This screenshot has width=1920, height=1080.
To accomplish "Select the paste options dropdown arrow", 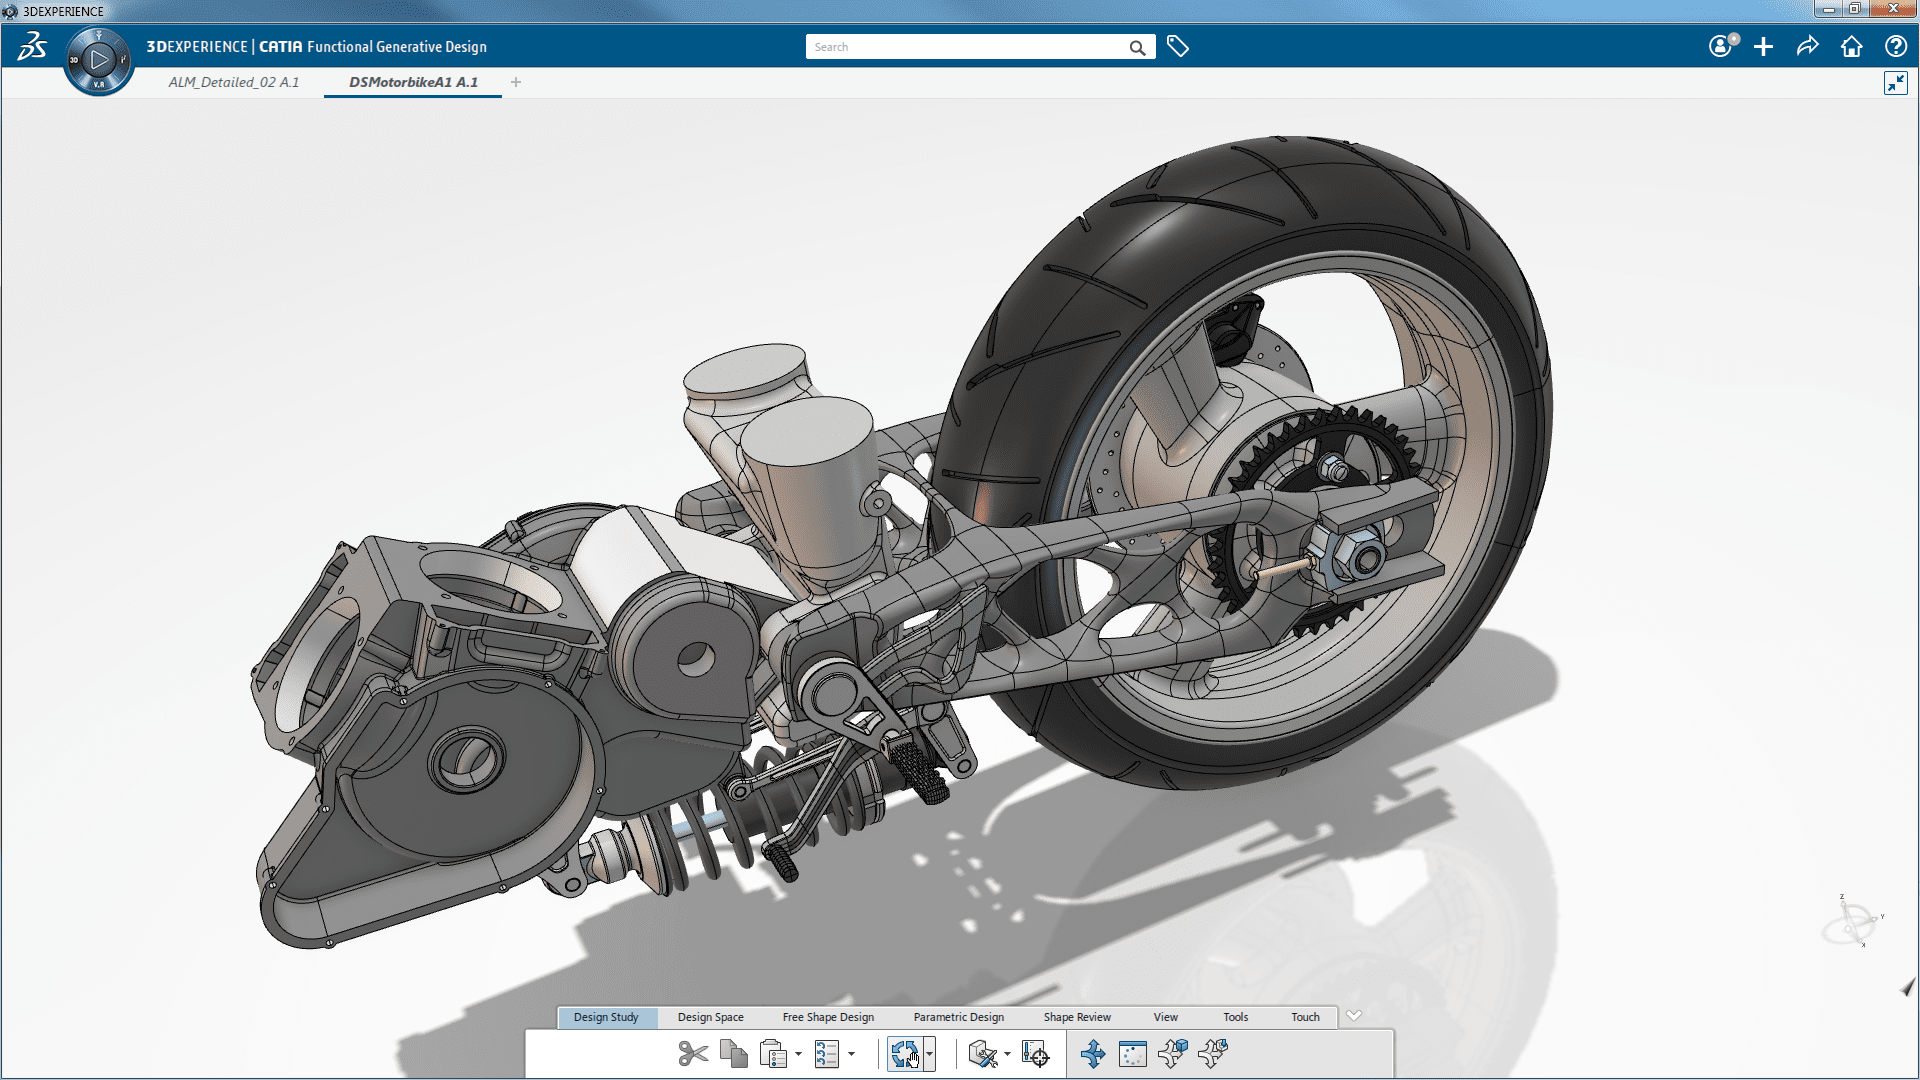I will point(800,1054).
